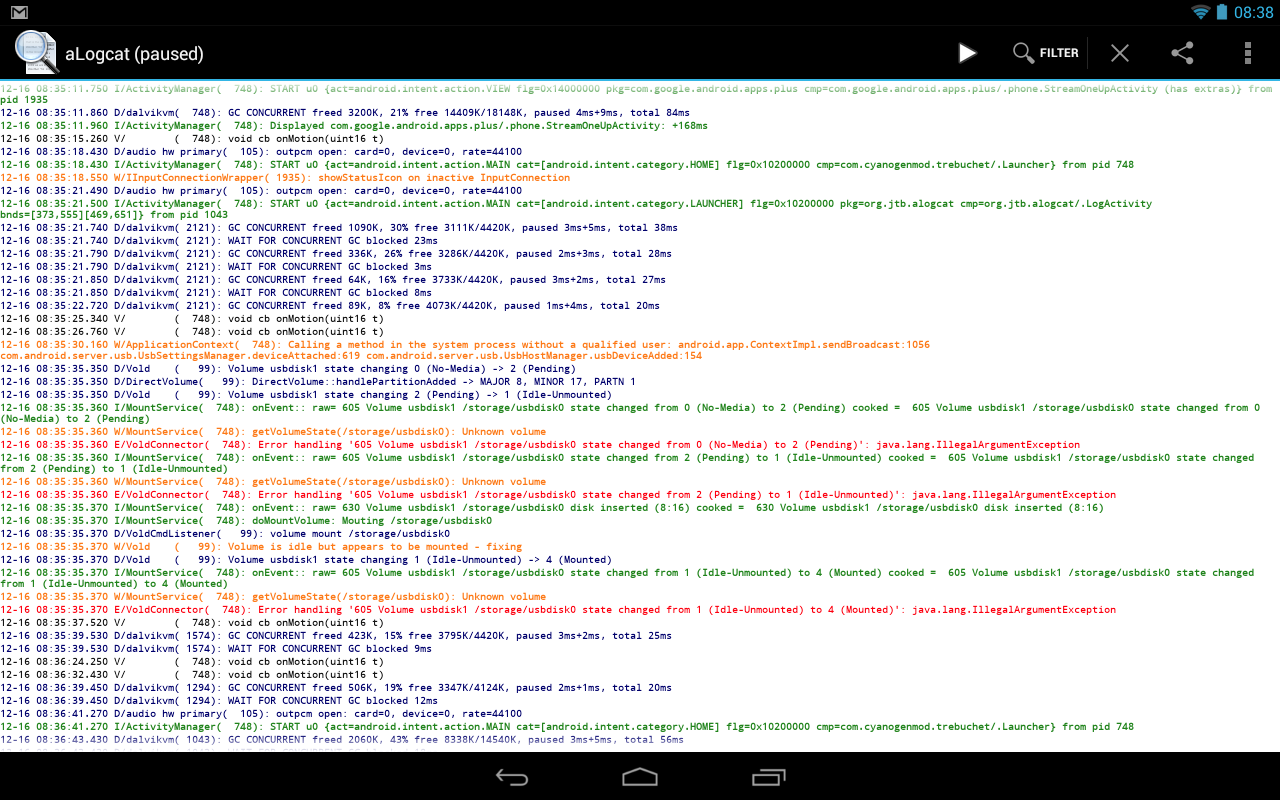
Task: Tap the Wi-Fi status icon
Action: tap(1200, 12)
